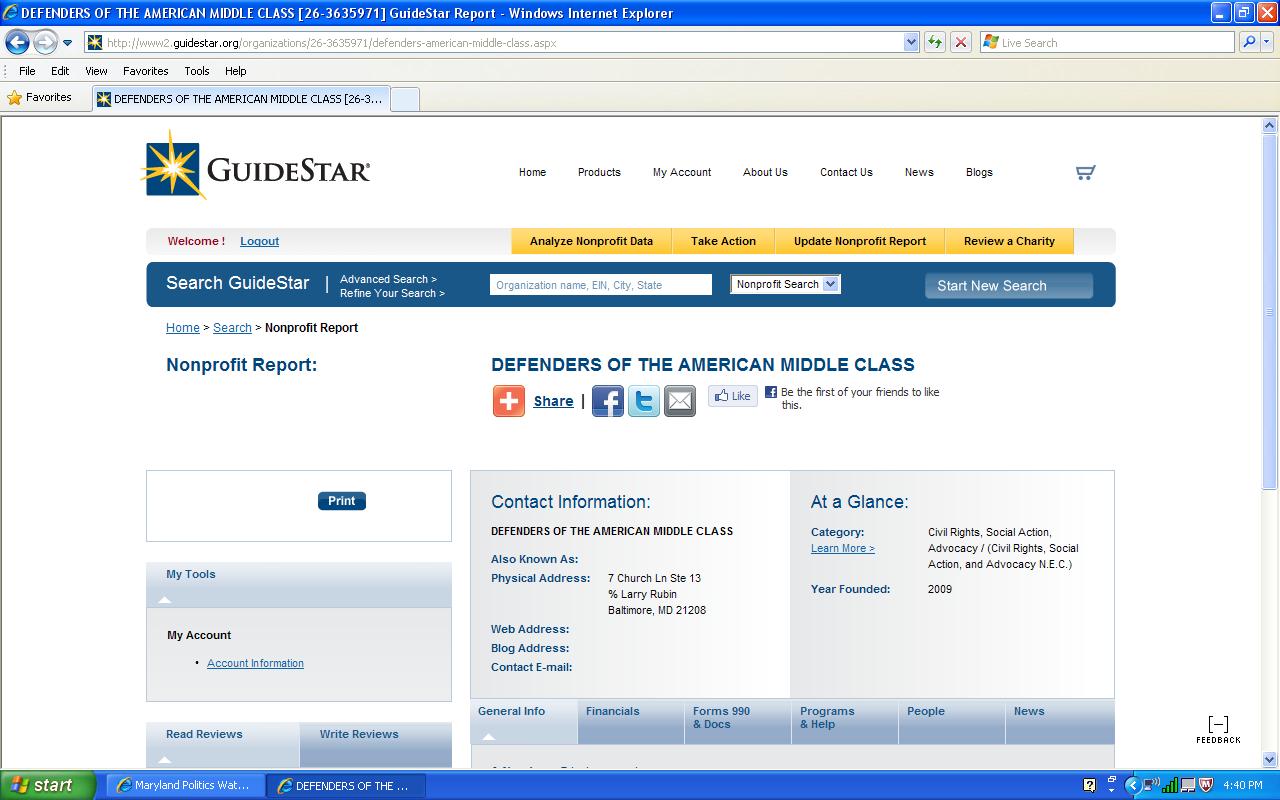Click the Learn More link
This screenshot has height=800, width=1280.
[842, 548]
